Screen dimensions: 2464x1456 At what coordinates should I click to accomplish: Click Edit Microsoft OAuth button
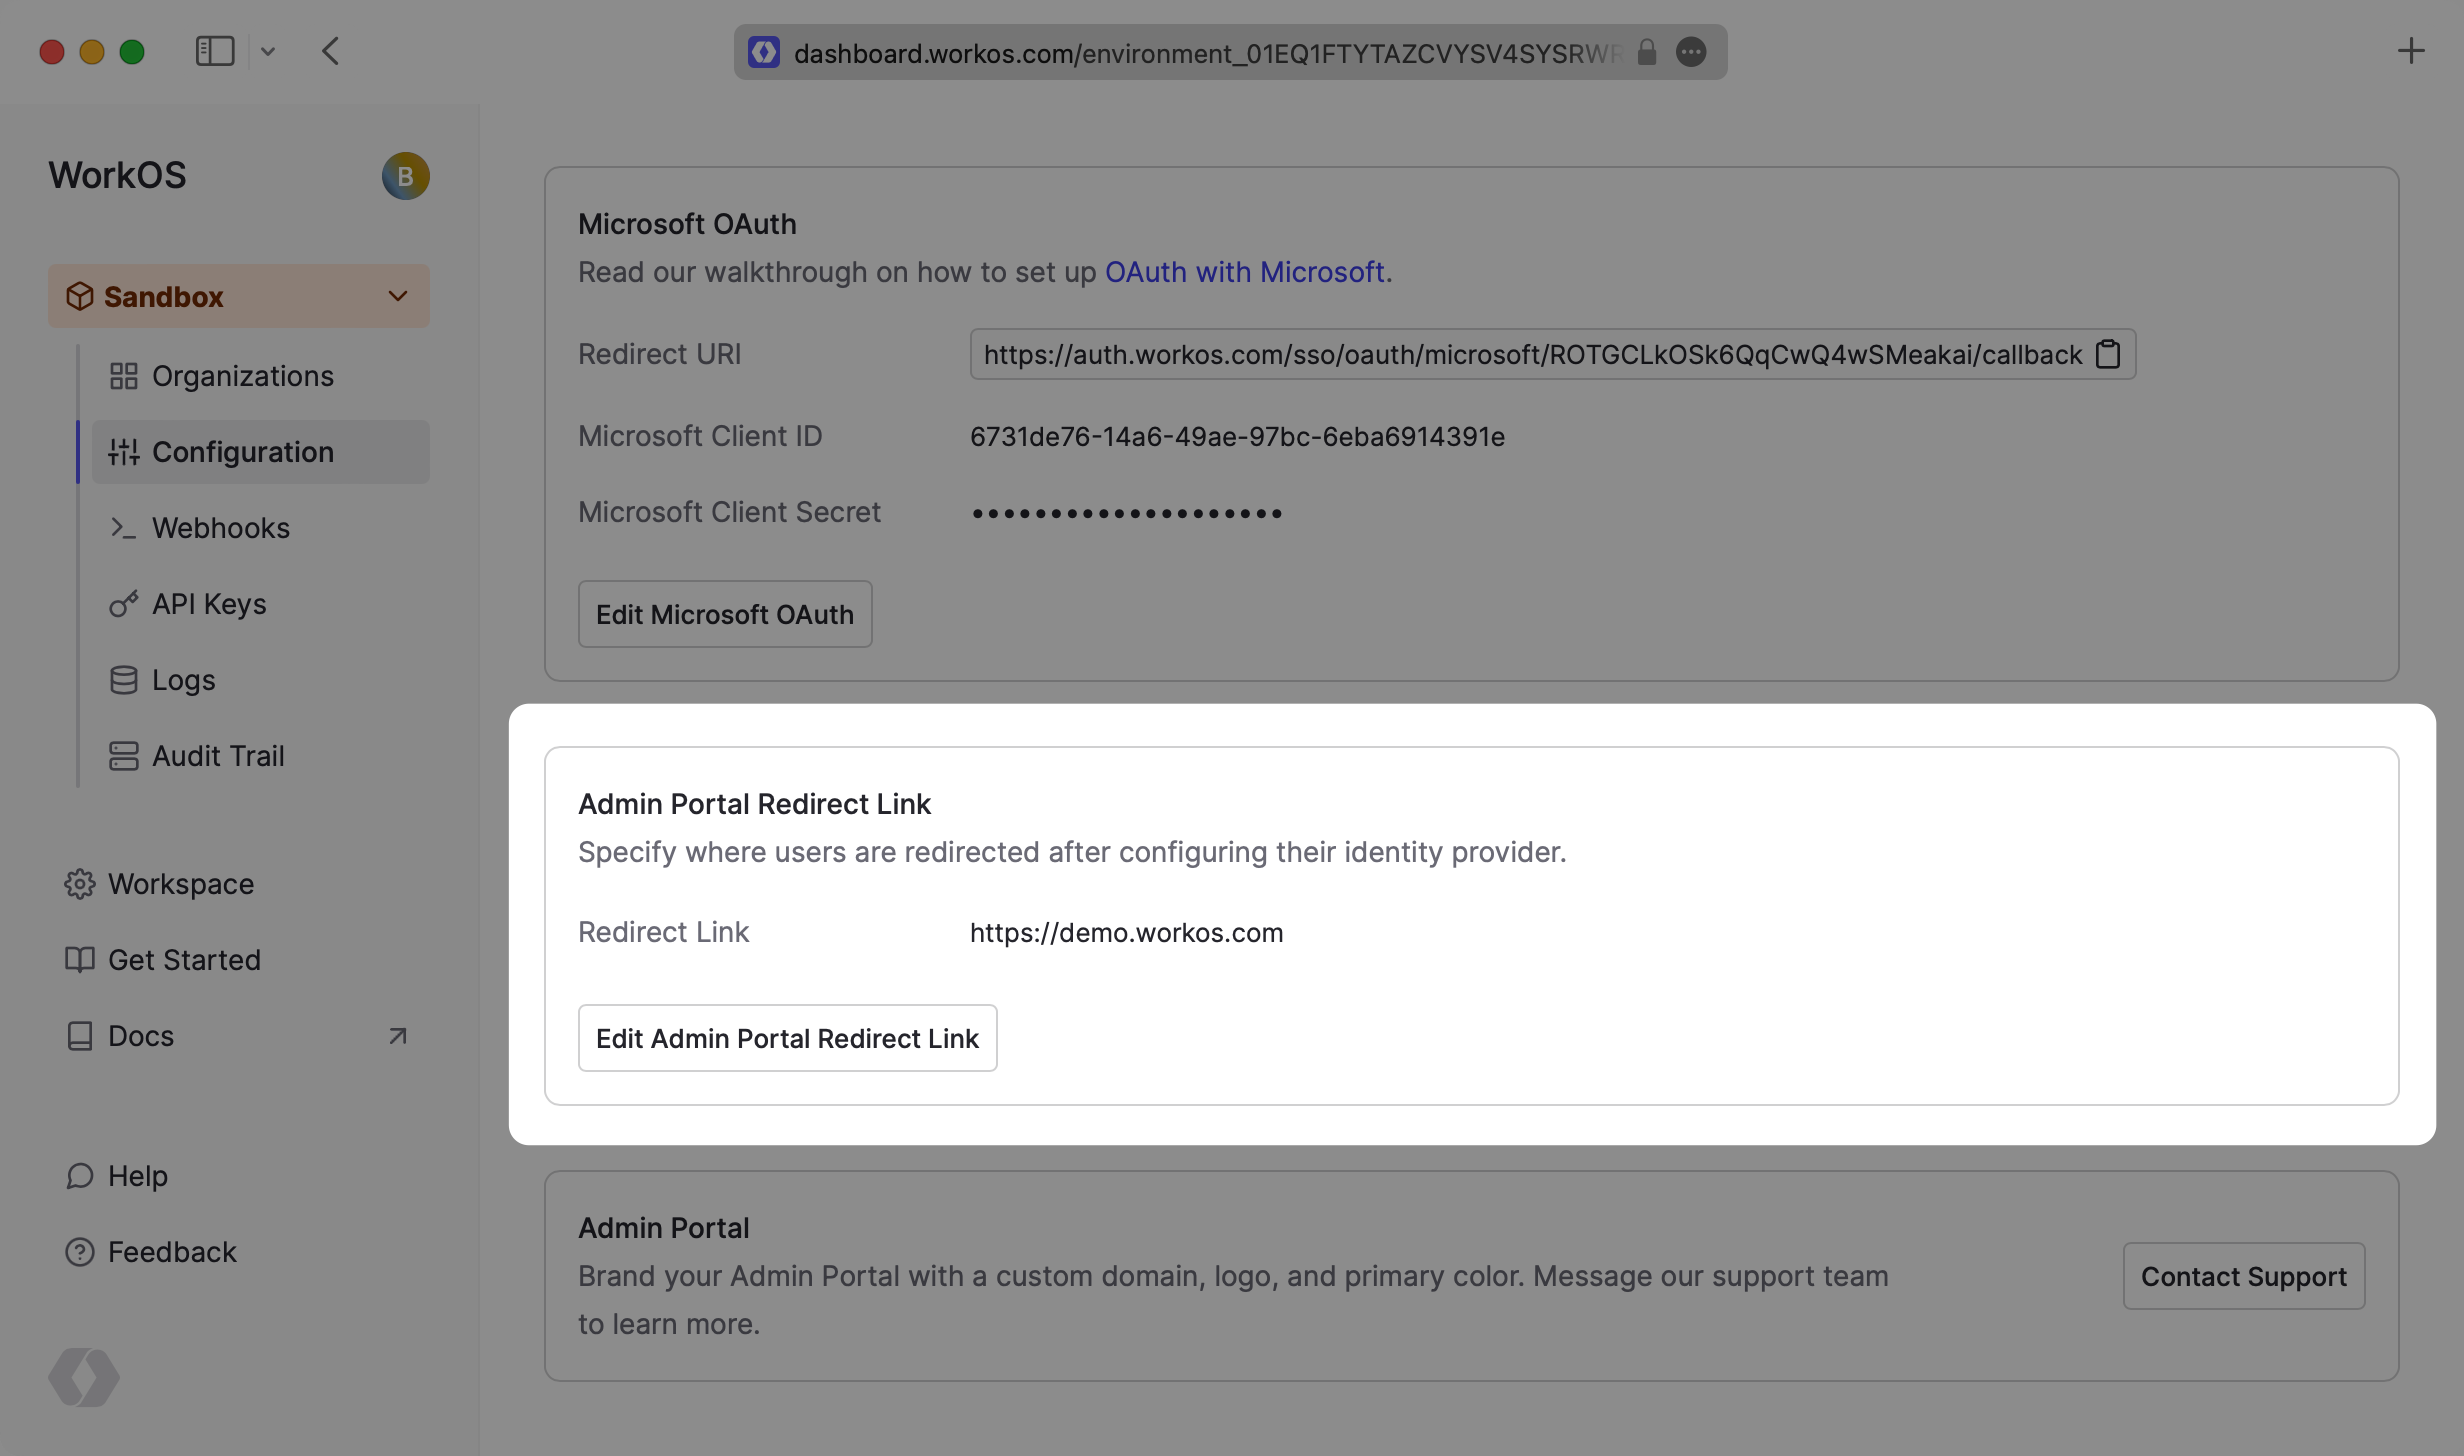724,614
